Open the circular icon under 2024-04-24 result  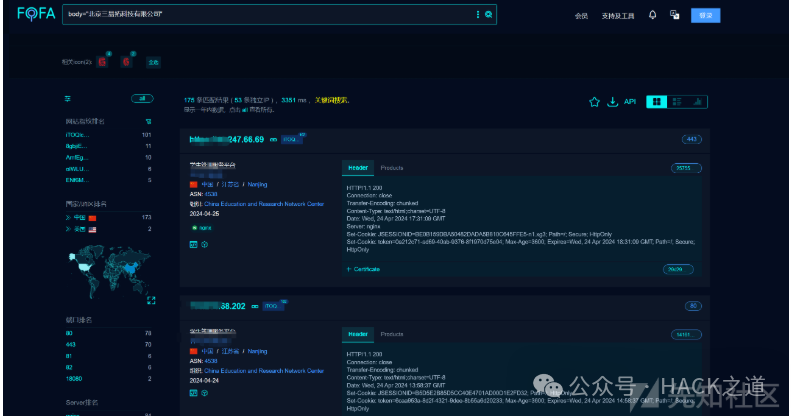[x=205, y=393]
